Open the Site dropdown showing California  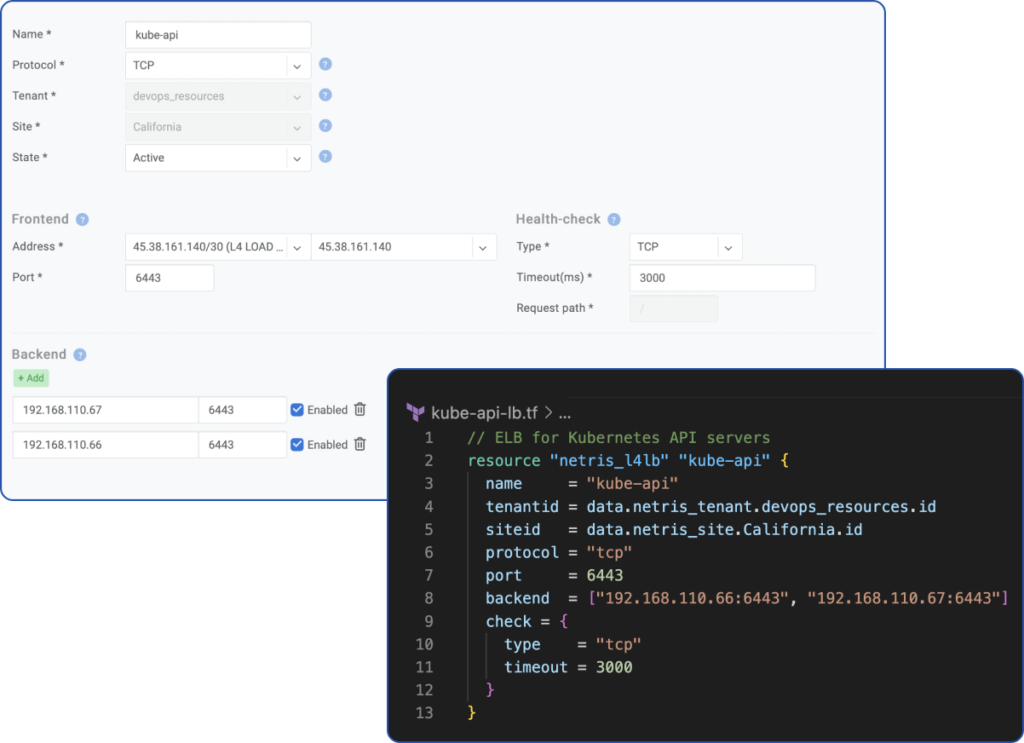click(x=218, y=127)
